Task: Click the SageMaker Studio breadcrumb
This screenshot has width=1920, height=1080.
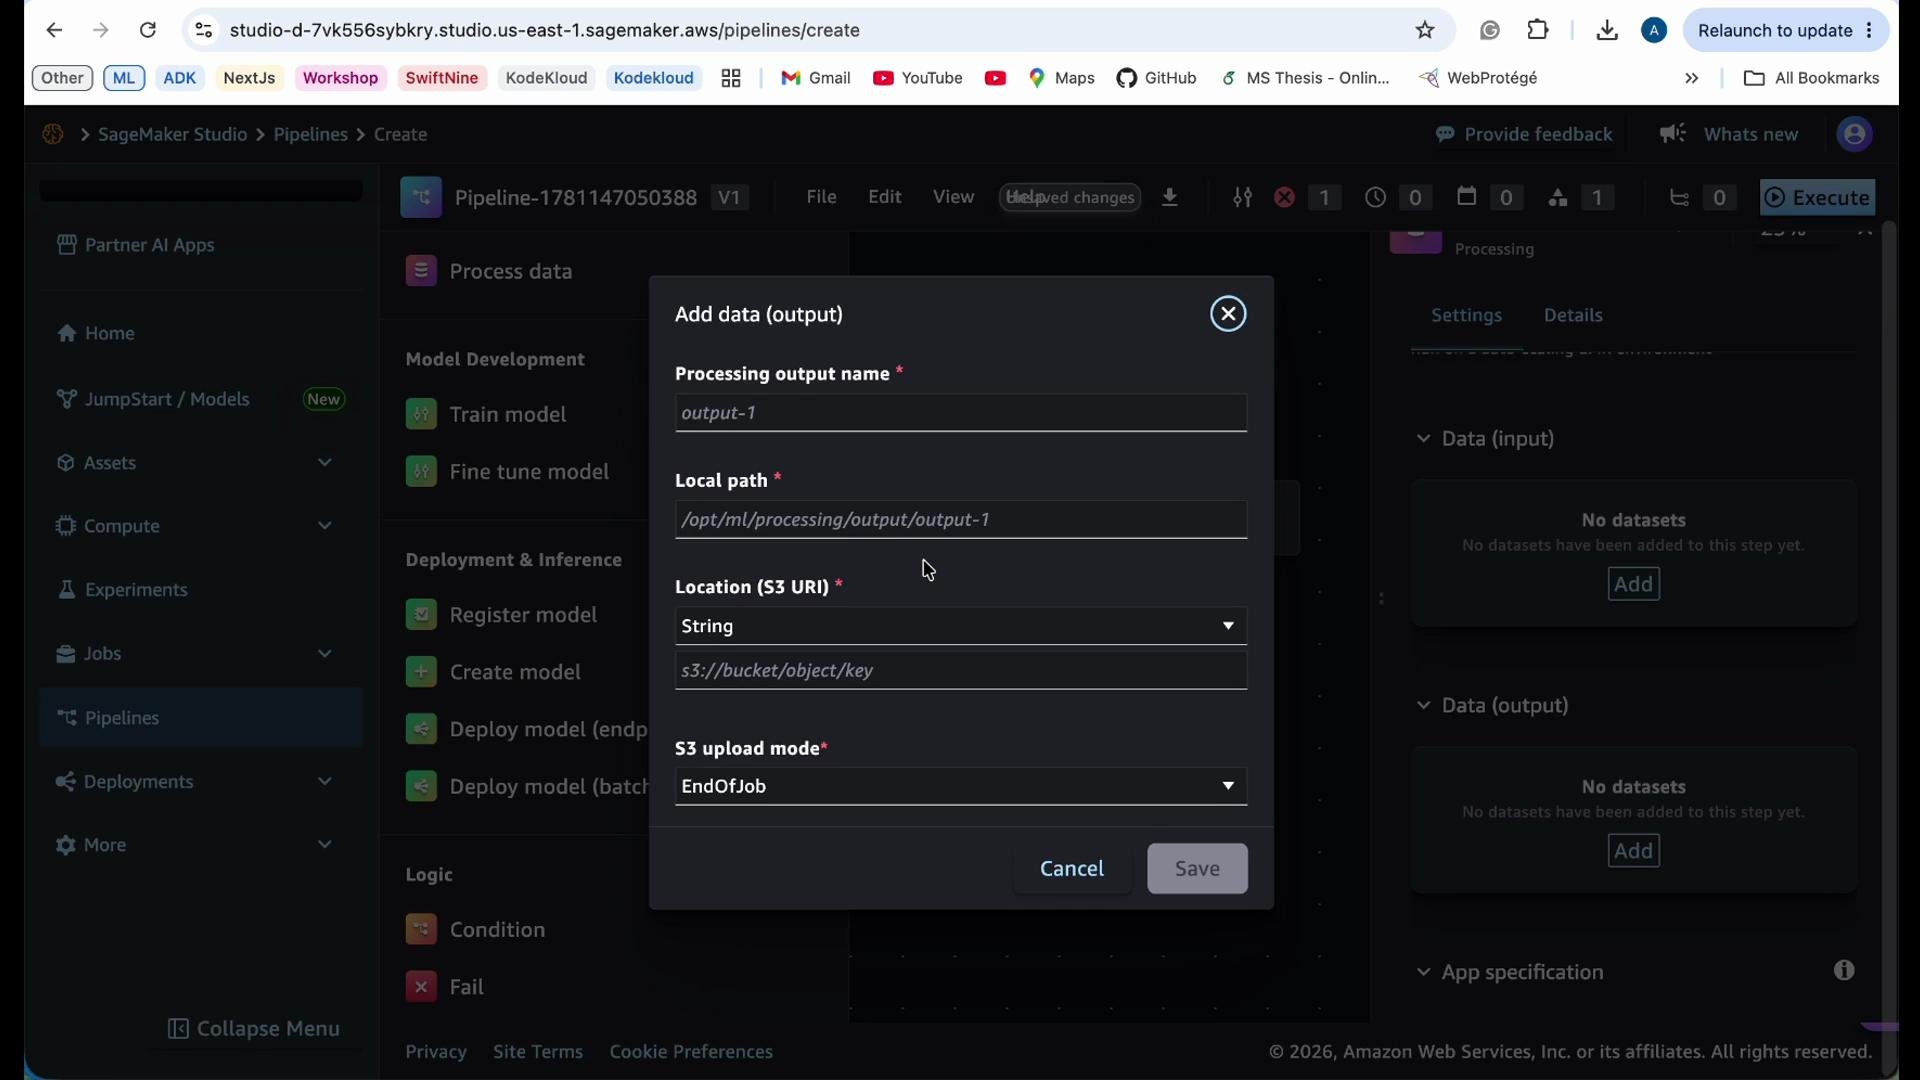Action: 173,134
